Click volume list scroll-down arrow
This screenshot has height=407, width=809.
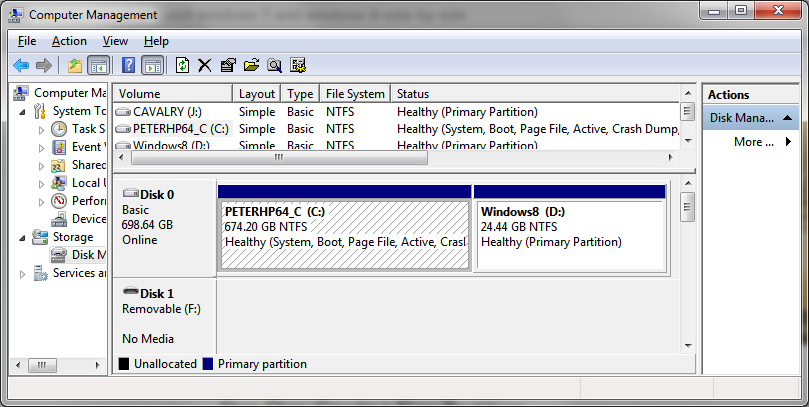point(687,140)
